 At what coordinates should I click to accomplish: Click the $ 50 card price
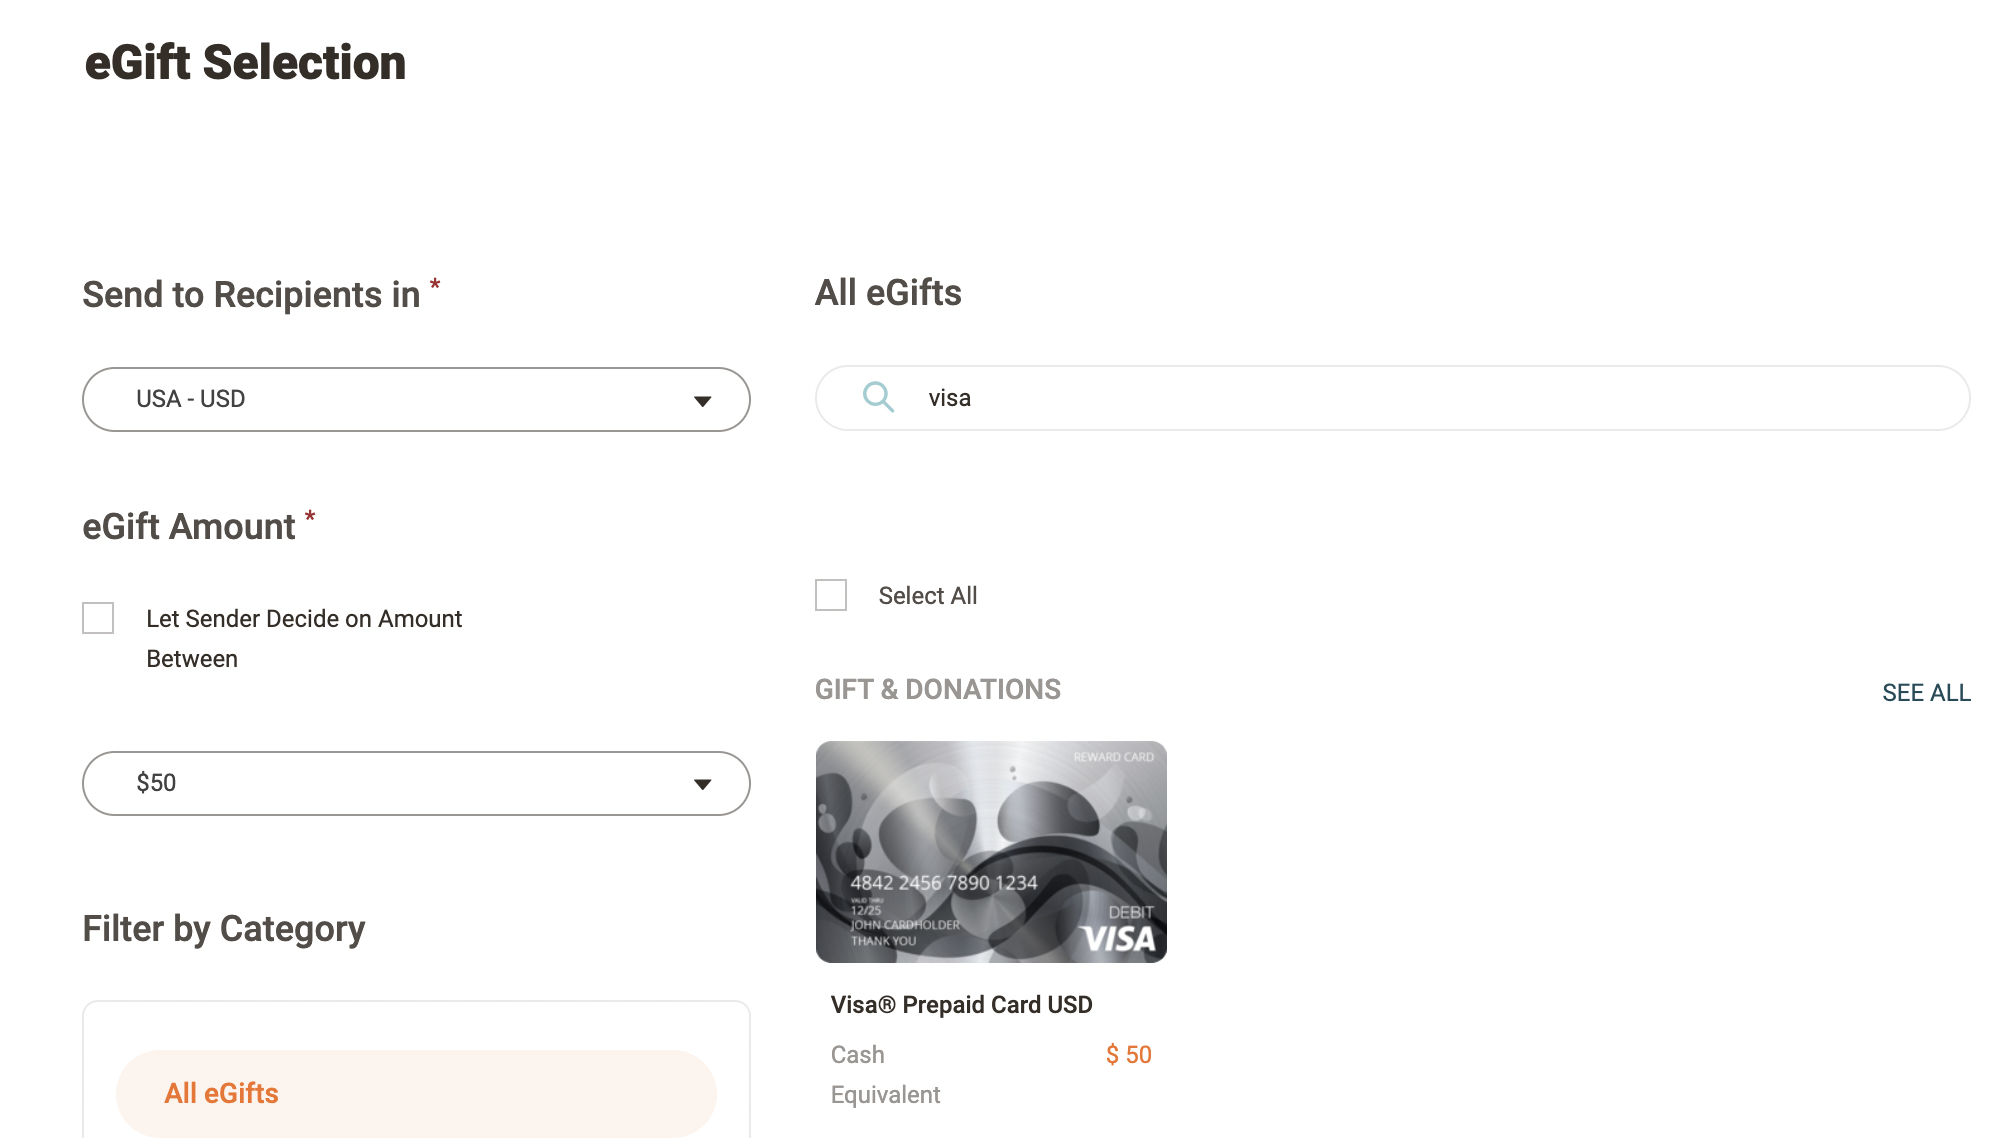[1128, 1054]
